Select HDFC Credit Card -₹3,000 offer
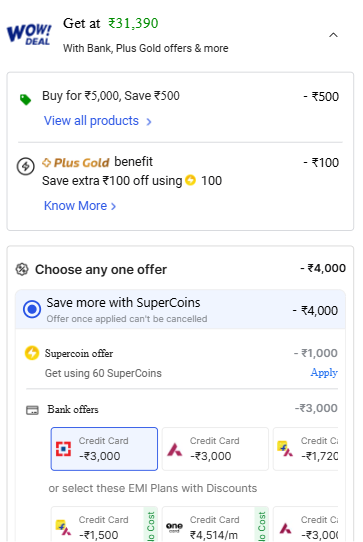 coord(104,449)
